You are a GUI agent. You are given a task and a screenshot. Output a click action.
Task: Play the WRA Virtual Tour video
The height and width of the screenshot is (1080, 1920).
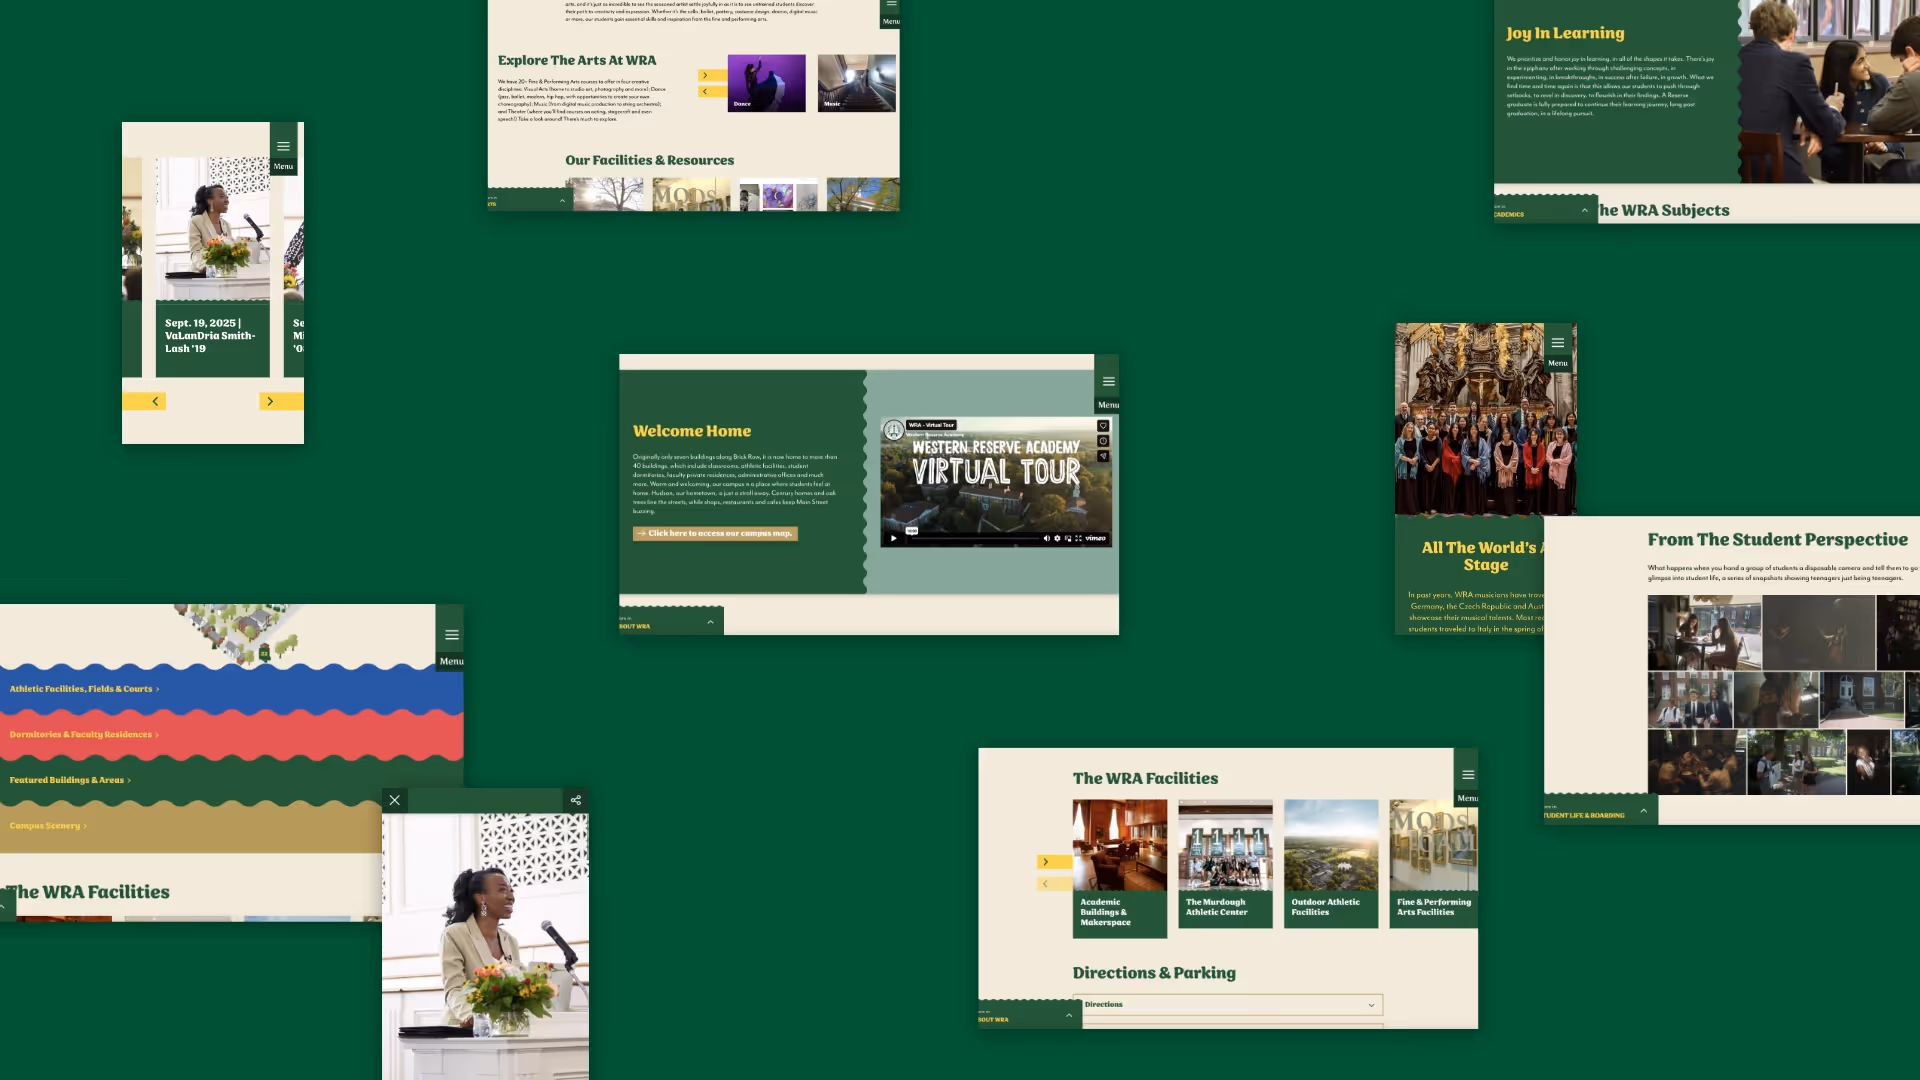coord(894,538)
